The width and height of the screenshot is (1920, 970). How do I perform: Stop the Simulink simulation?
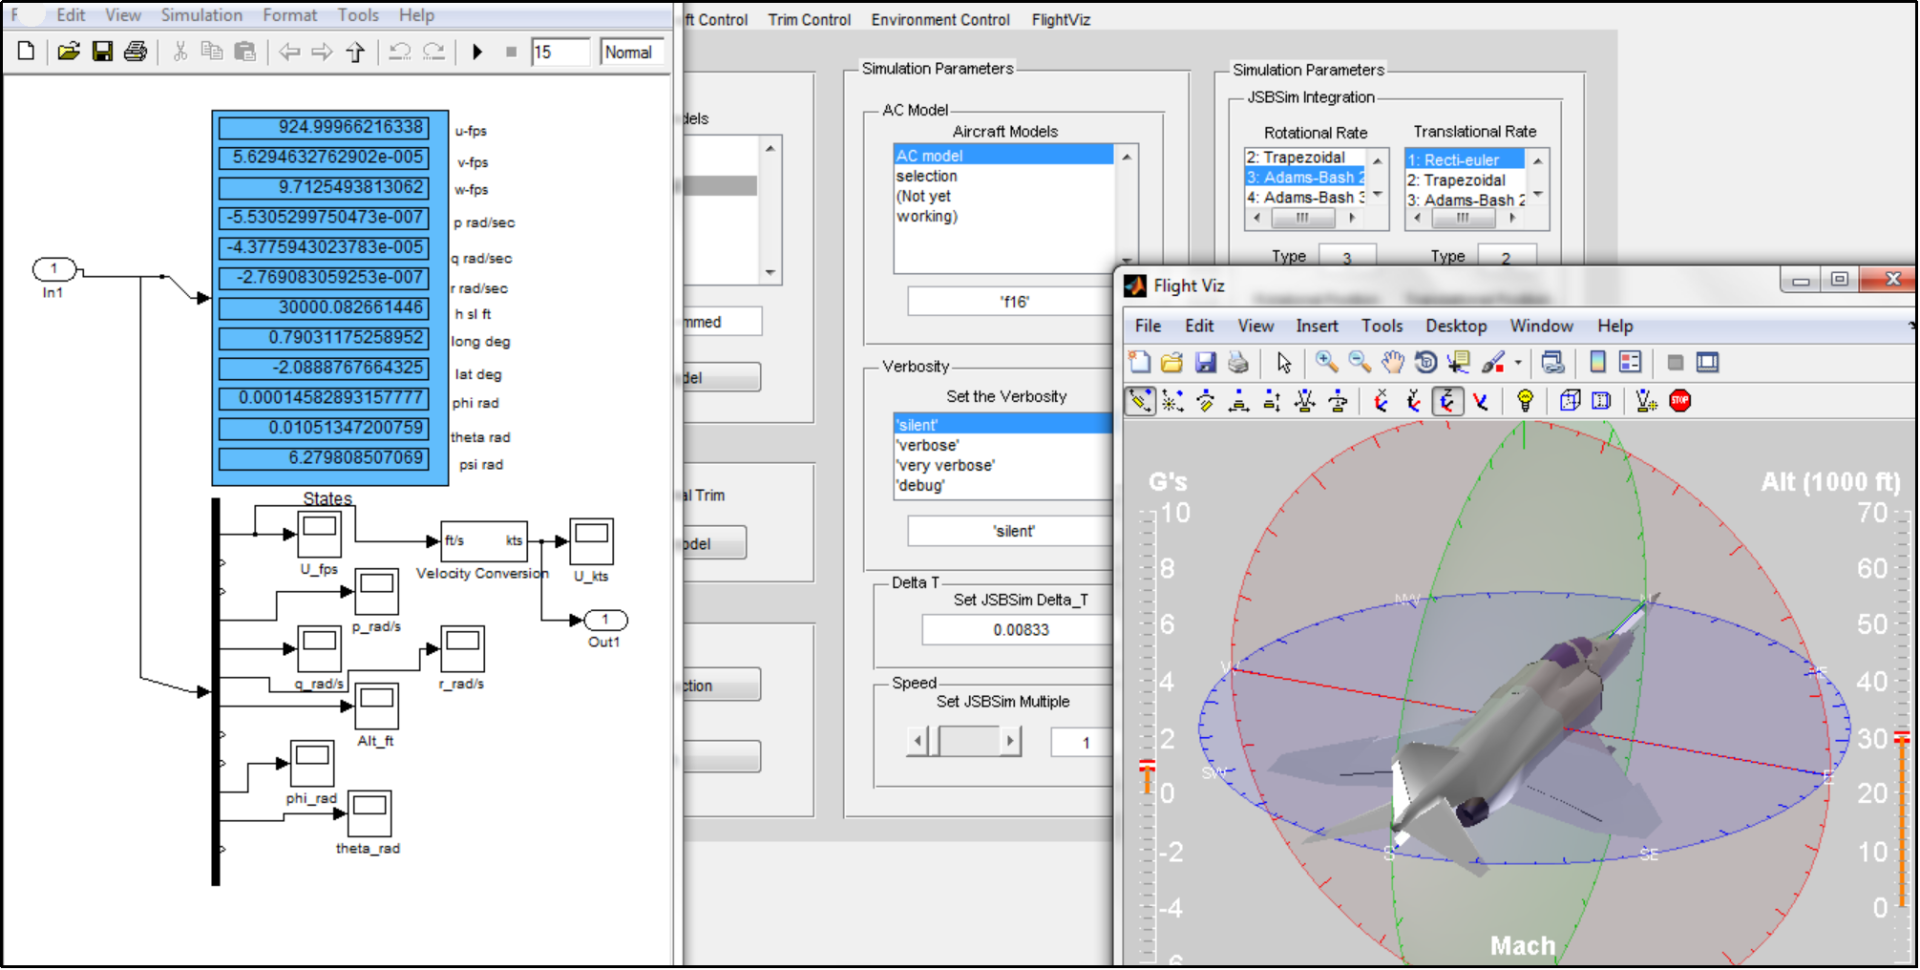tap(511, 51)
